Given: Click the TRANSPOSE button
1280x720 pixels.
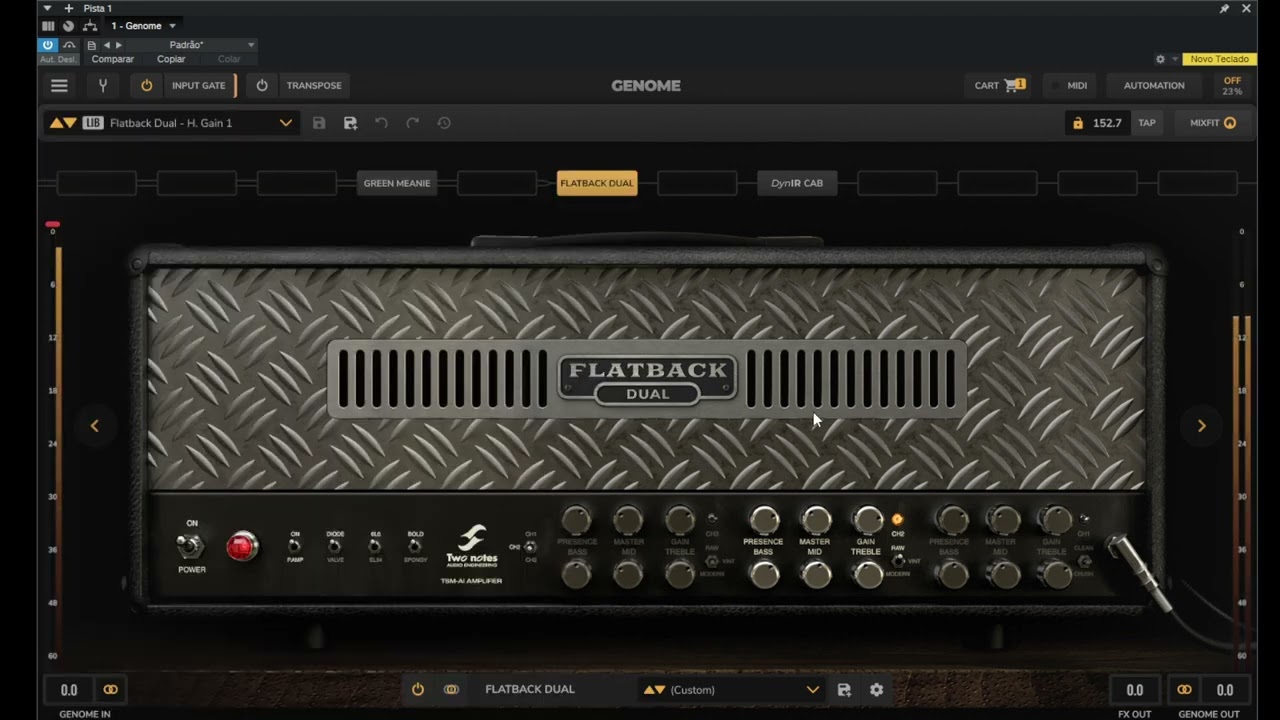Looking at the screenshot, I should point(314,85).
